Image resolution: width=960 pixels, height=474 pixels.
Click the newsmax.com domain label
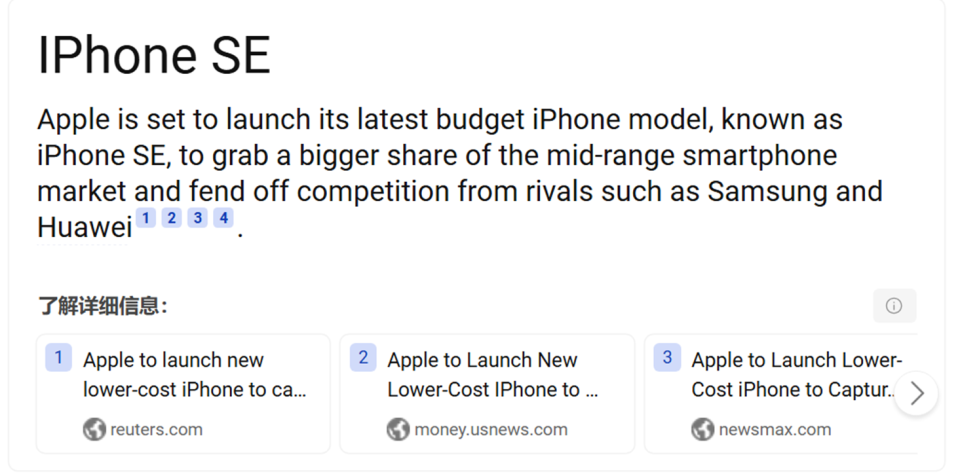774,430
